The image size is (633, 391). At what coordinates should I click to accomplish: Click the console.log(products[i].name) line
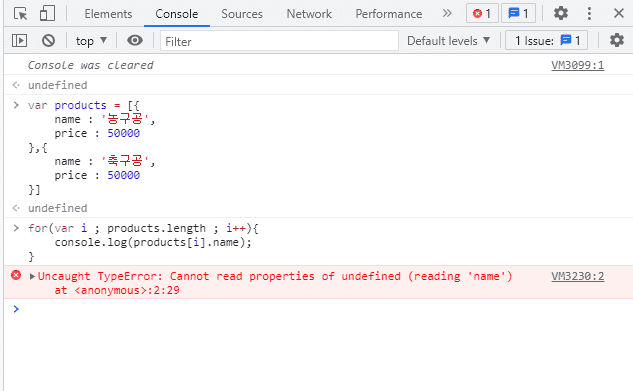153,242
